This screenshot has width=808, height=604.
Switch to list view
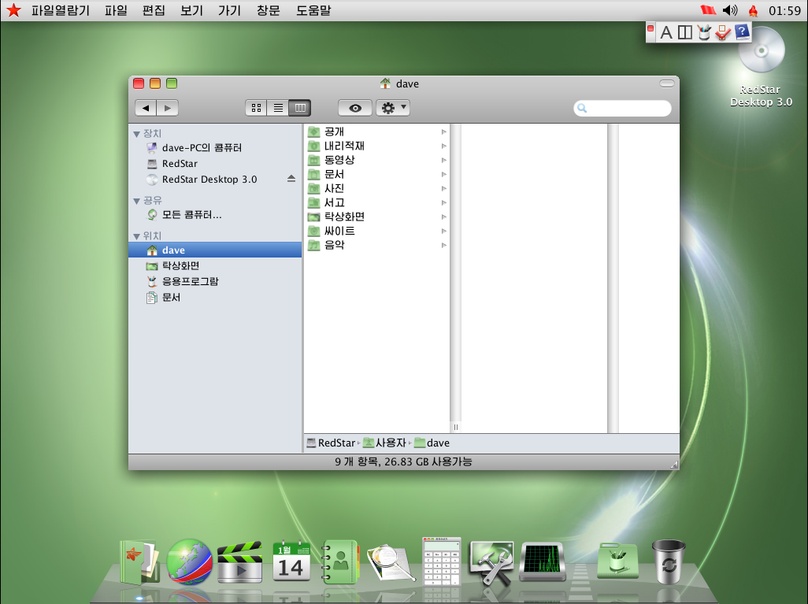[x=278, y=108]
